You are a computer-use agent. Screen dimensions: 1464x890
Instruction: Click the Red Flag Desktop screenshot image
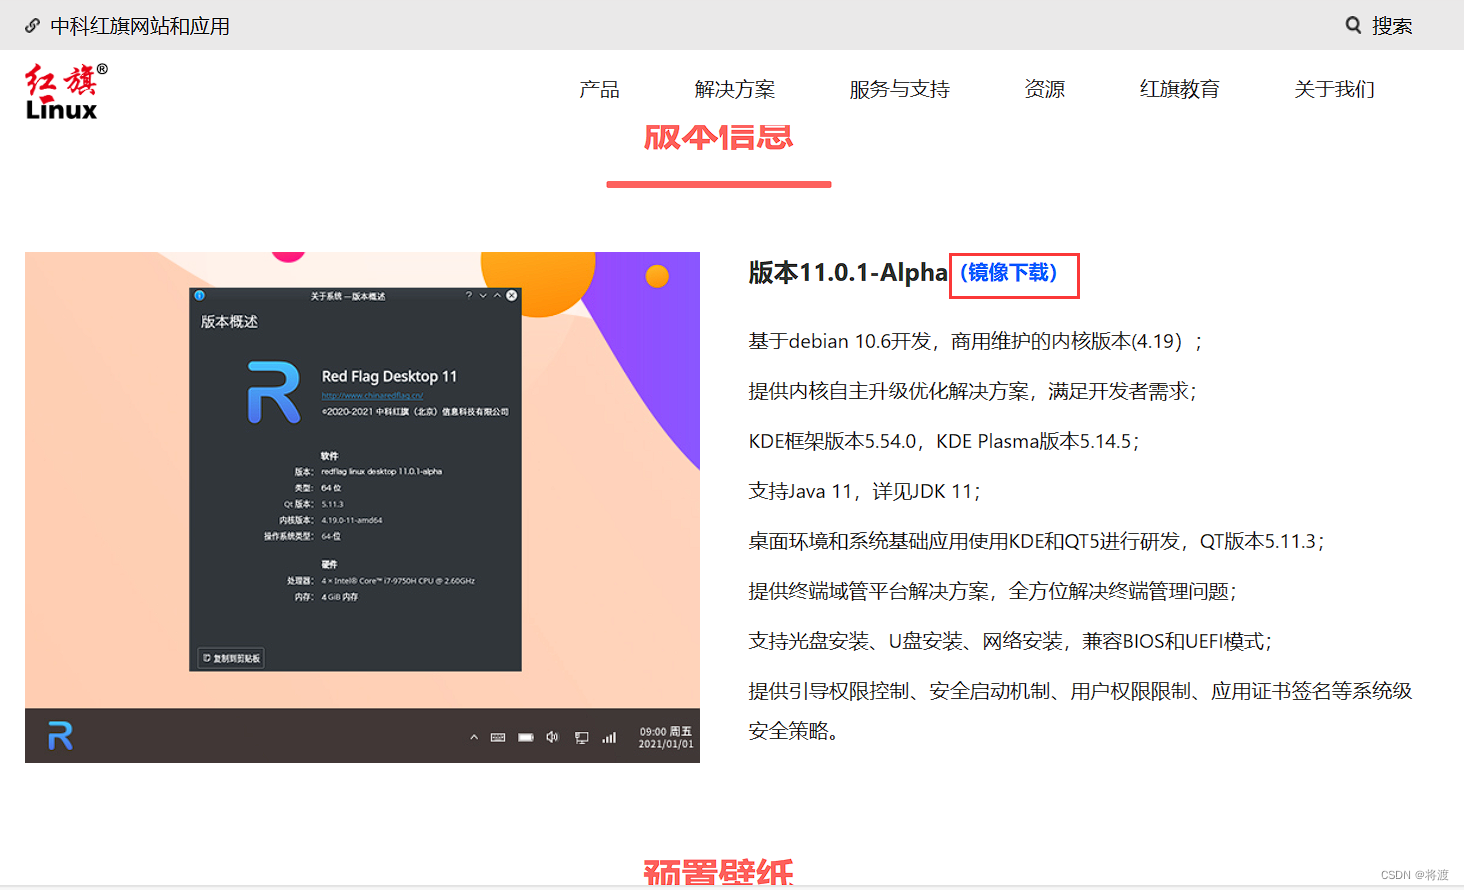pos(362,507)
